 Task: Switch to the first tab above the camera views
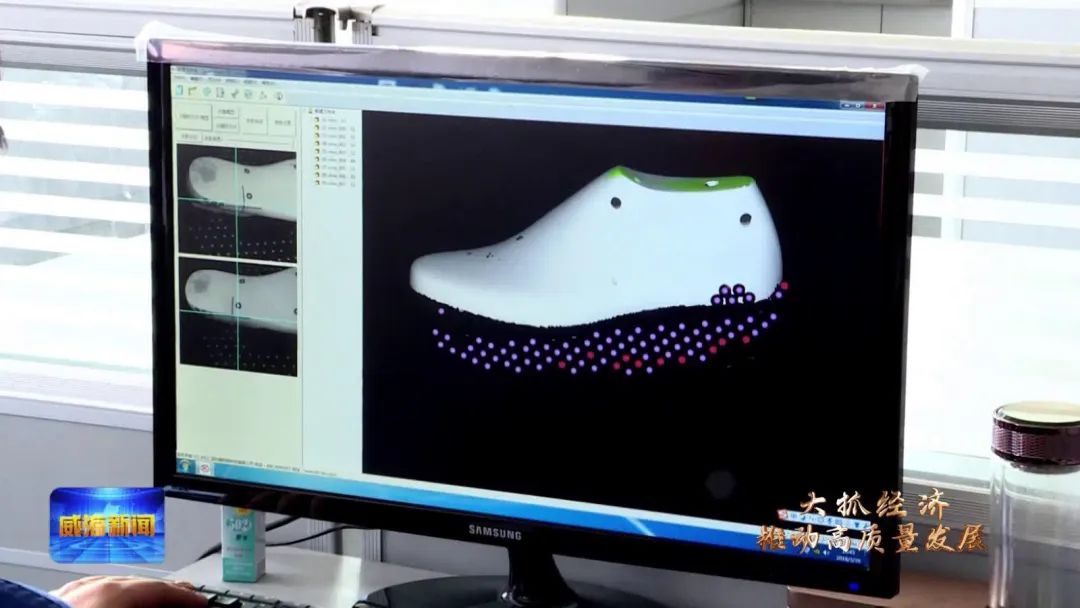pos(189,137)
